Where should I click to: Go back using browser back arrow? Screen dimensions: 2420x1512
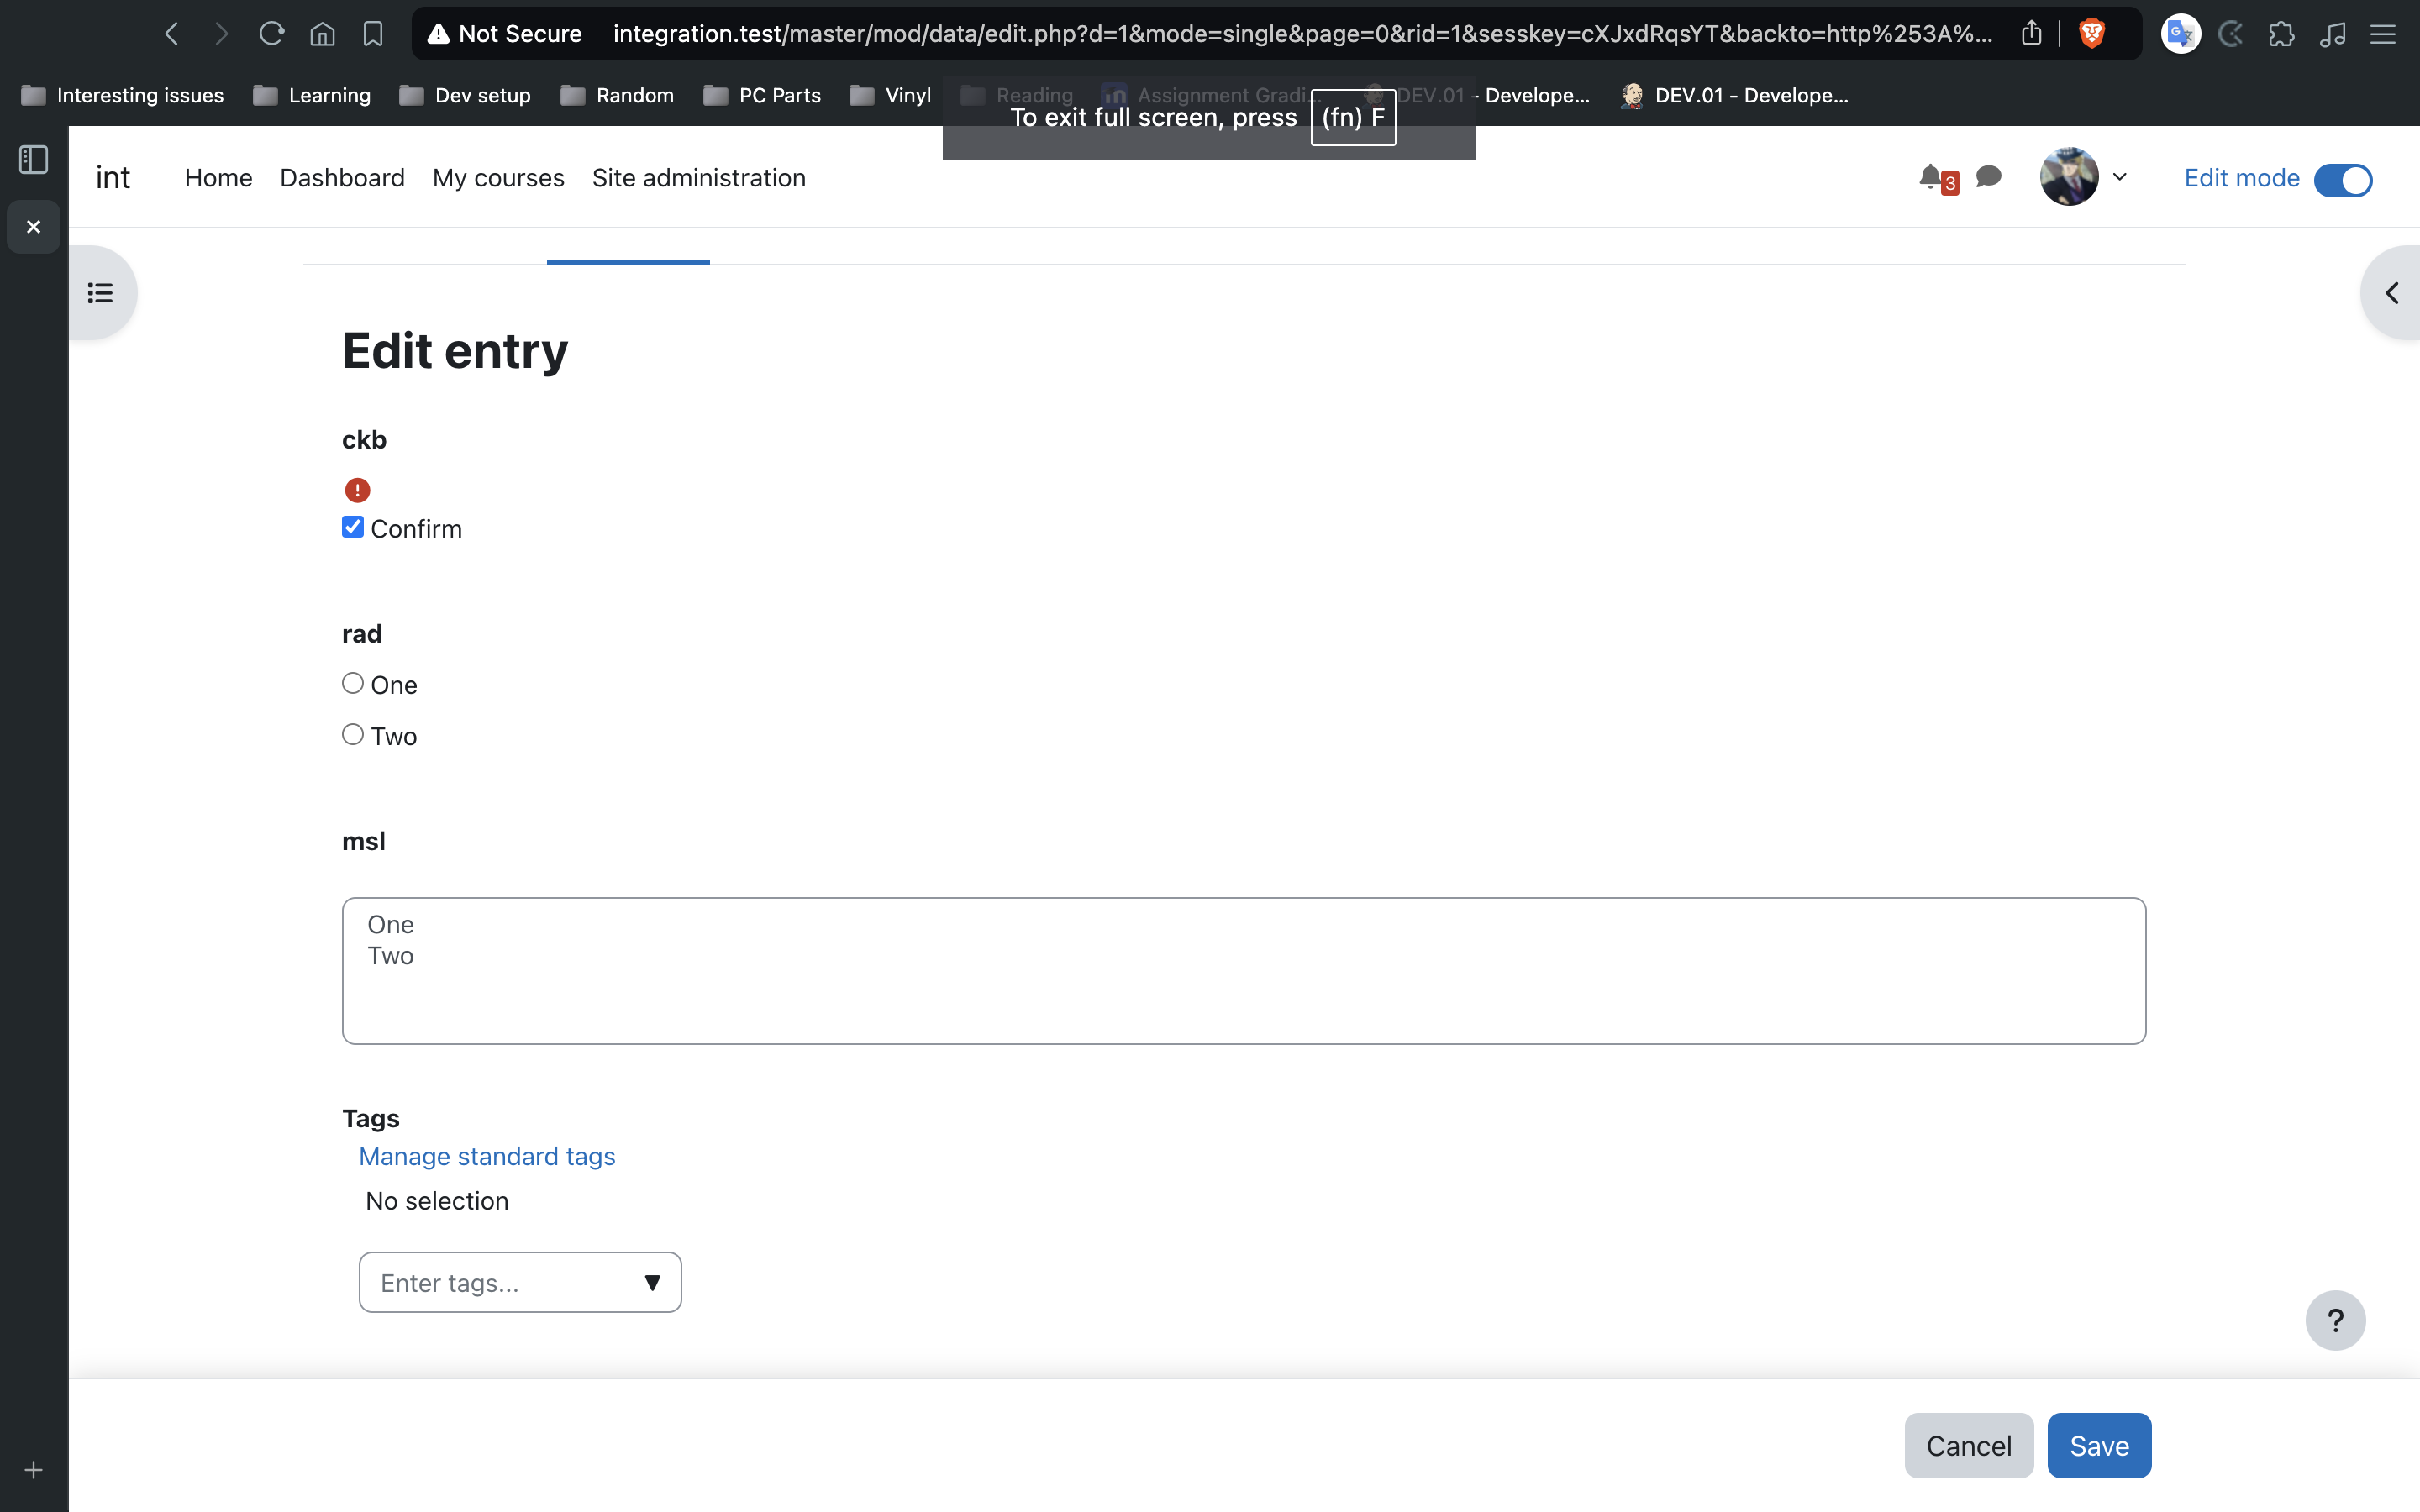pos(172,34)
